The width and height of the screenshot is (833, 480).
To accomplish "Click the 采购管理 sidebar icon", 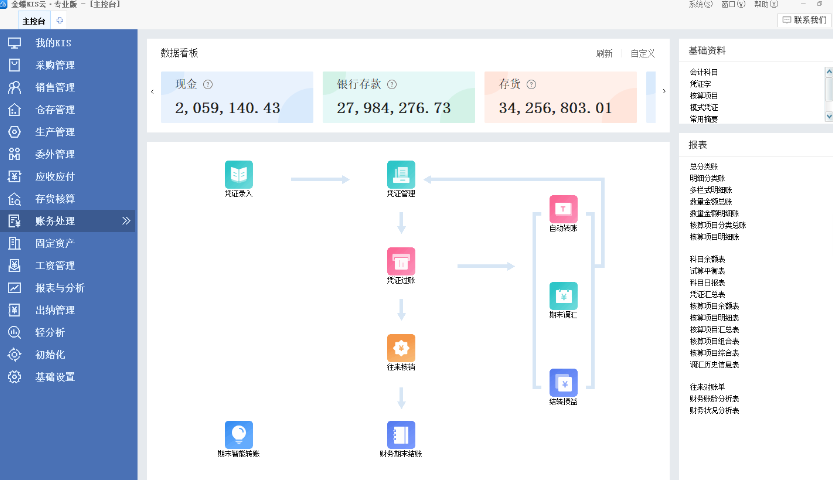I will [x=14, y=65].
